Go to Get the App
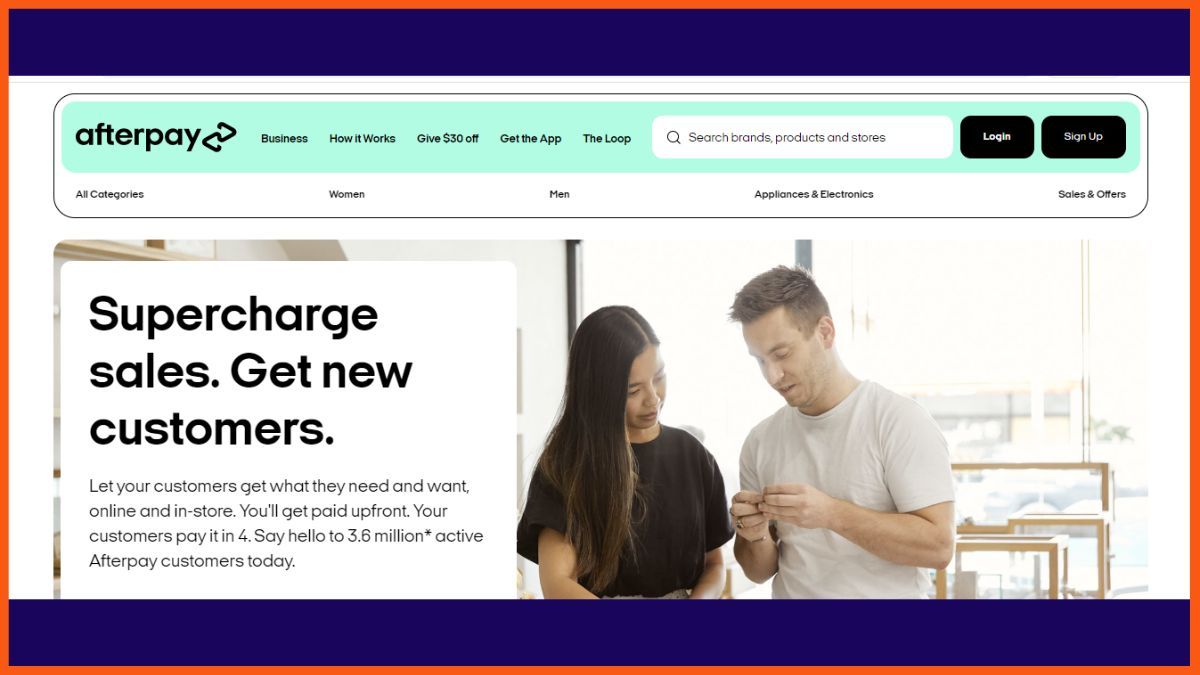Screen dimensions: 1200x675 click(530, 138)
